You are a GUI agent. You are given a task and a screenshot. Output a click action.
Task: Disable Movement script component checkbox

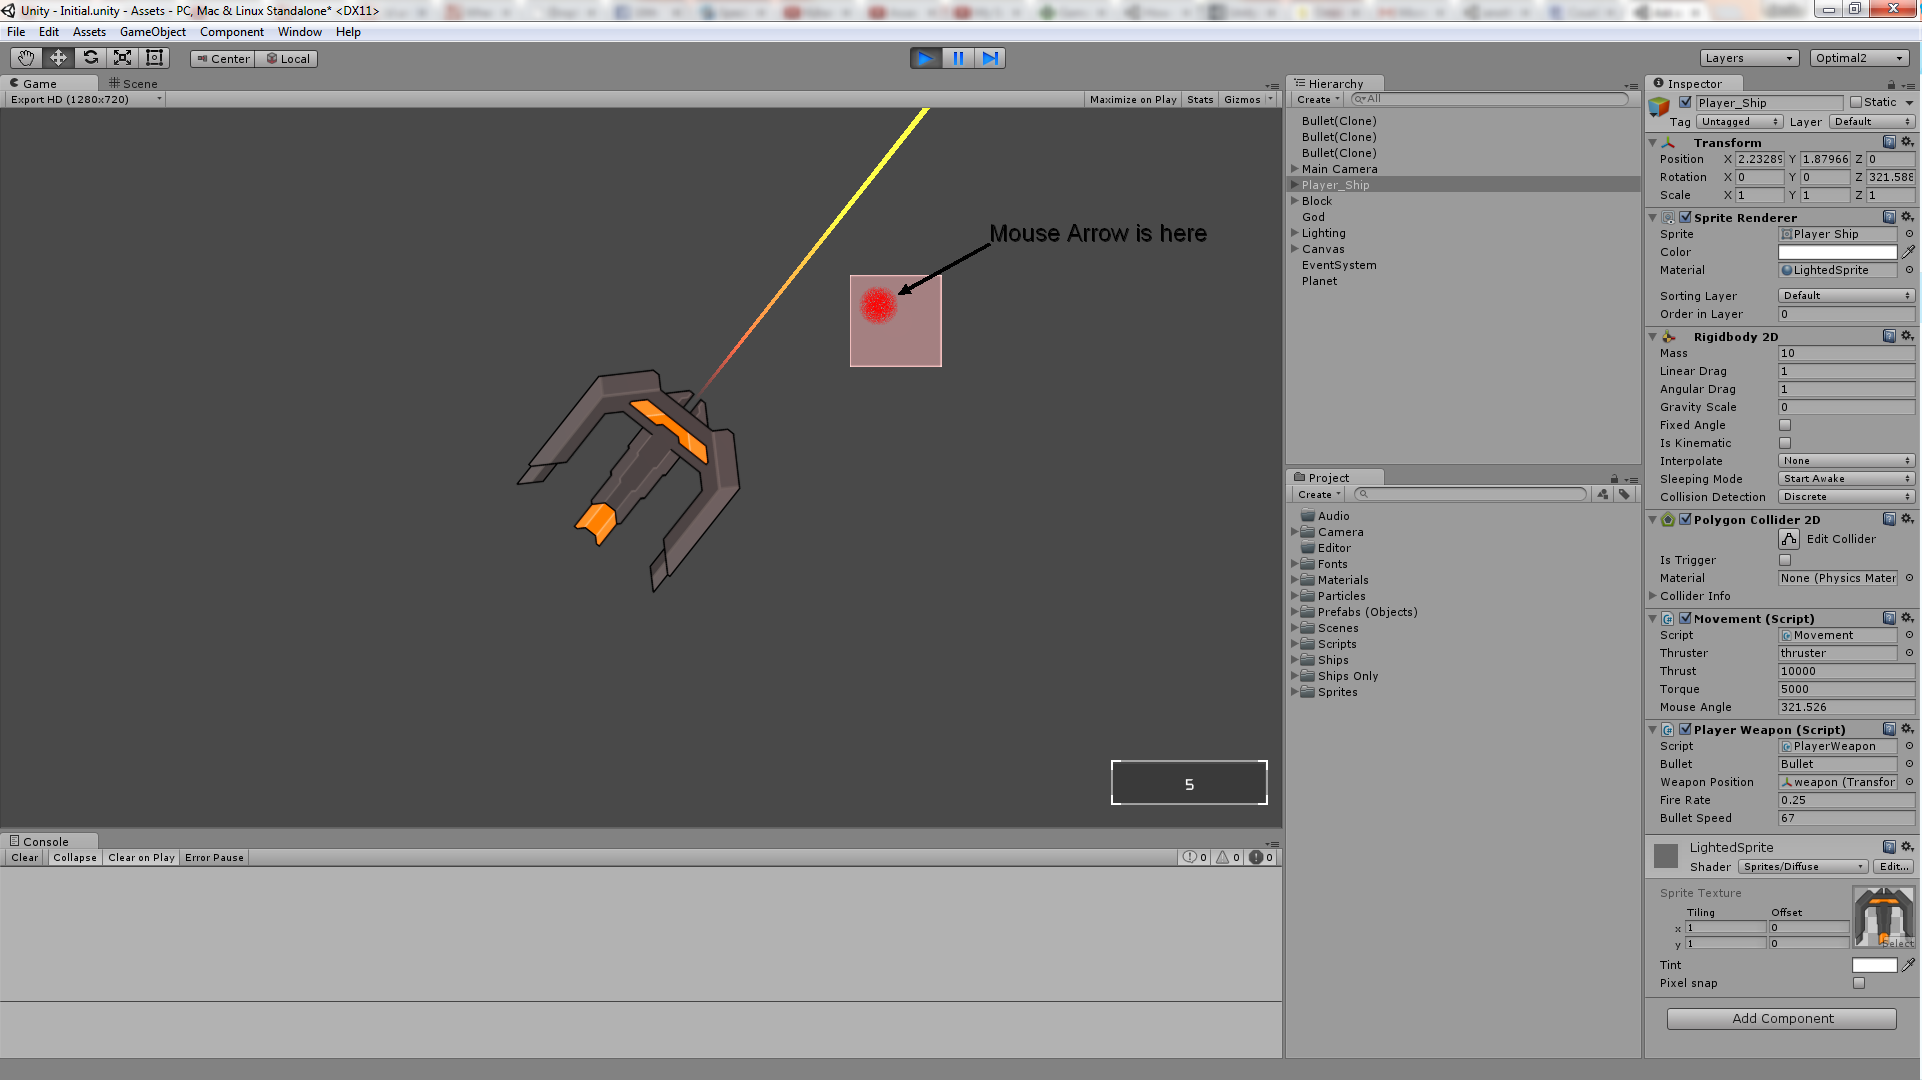[1685, 618]
